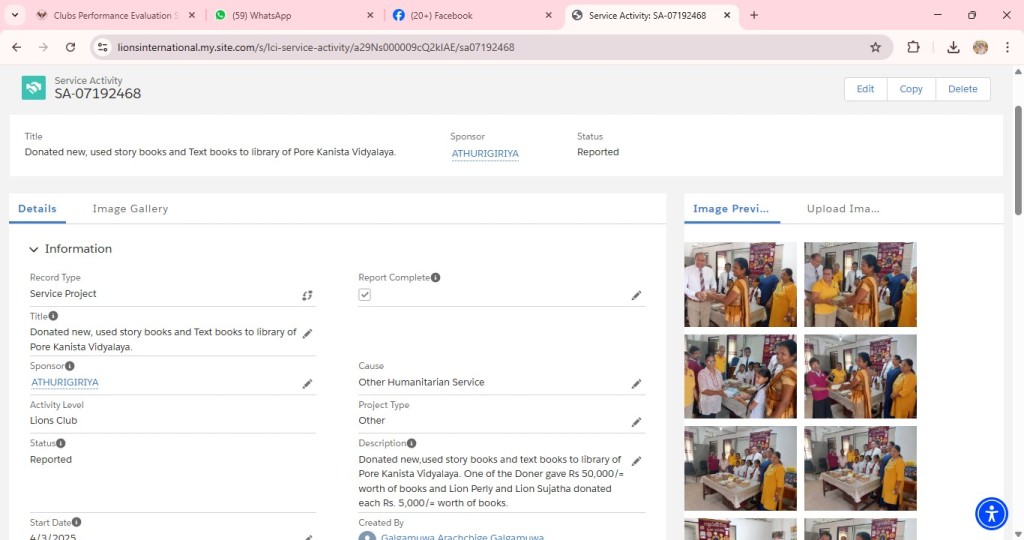Bookmark this page with the star icon
1024x540 pixels.
(x=876, y=47)
